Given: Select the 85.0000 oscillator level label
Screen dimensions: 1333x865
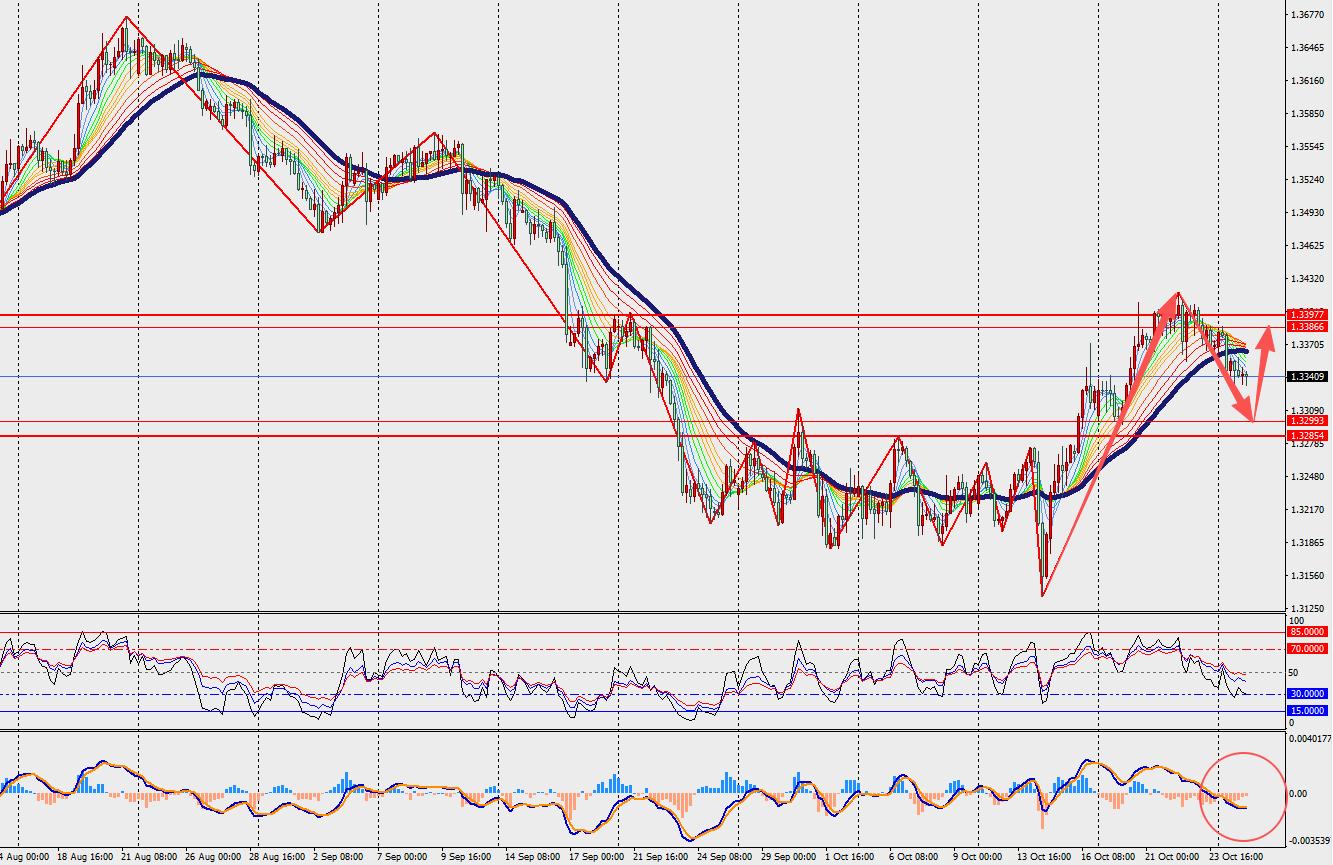Looking at the screenshot, I should click(x=1308, y=632).
